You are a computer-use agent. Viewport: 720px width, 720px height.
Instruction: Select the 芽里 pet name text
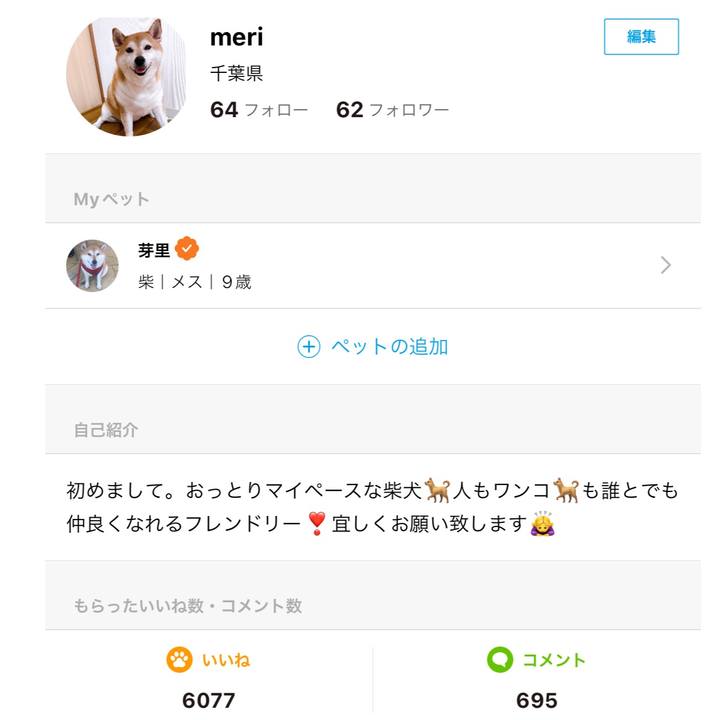(154, 250)
